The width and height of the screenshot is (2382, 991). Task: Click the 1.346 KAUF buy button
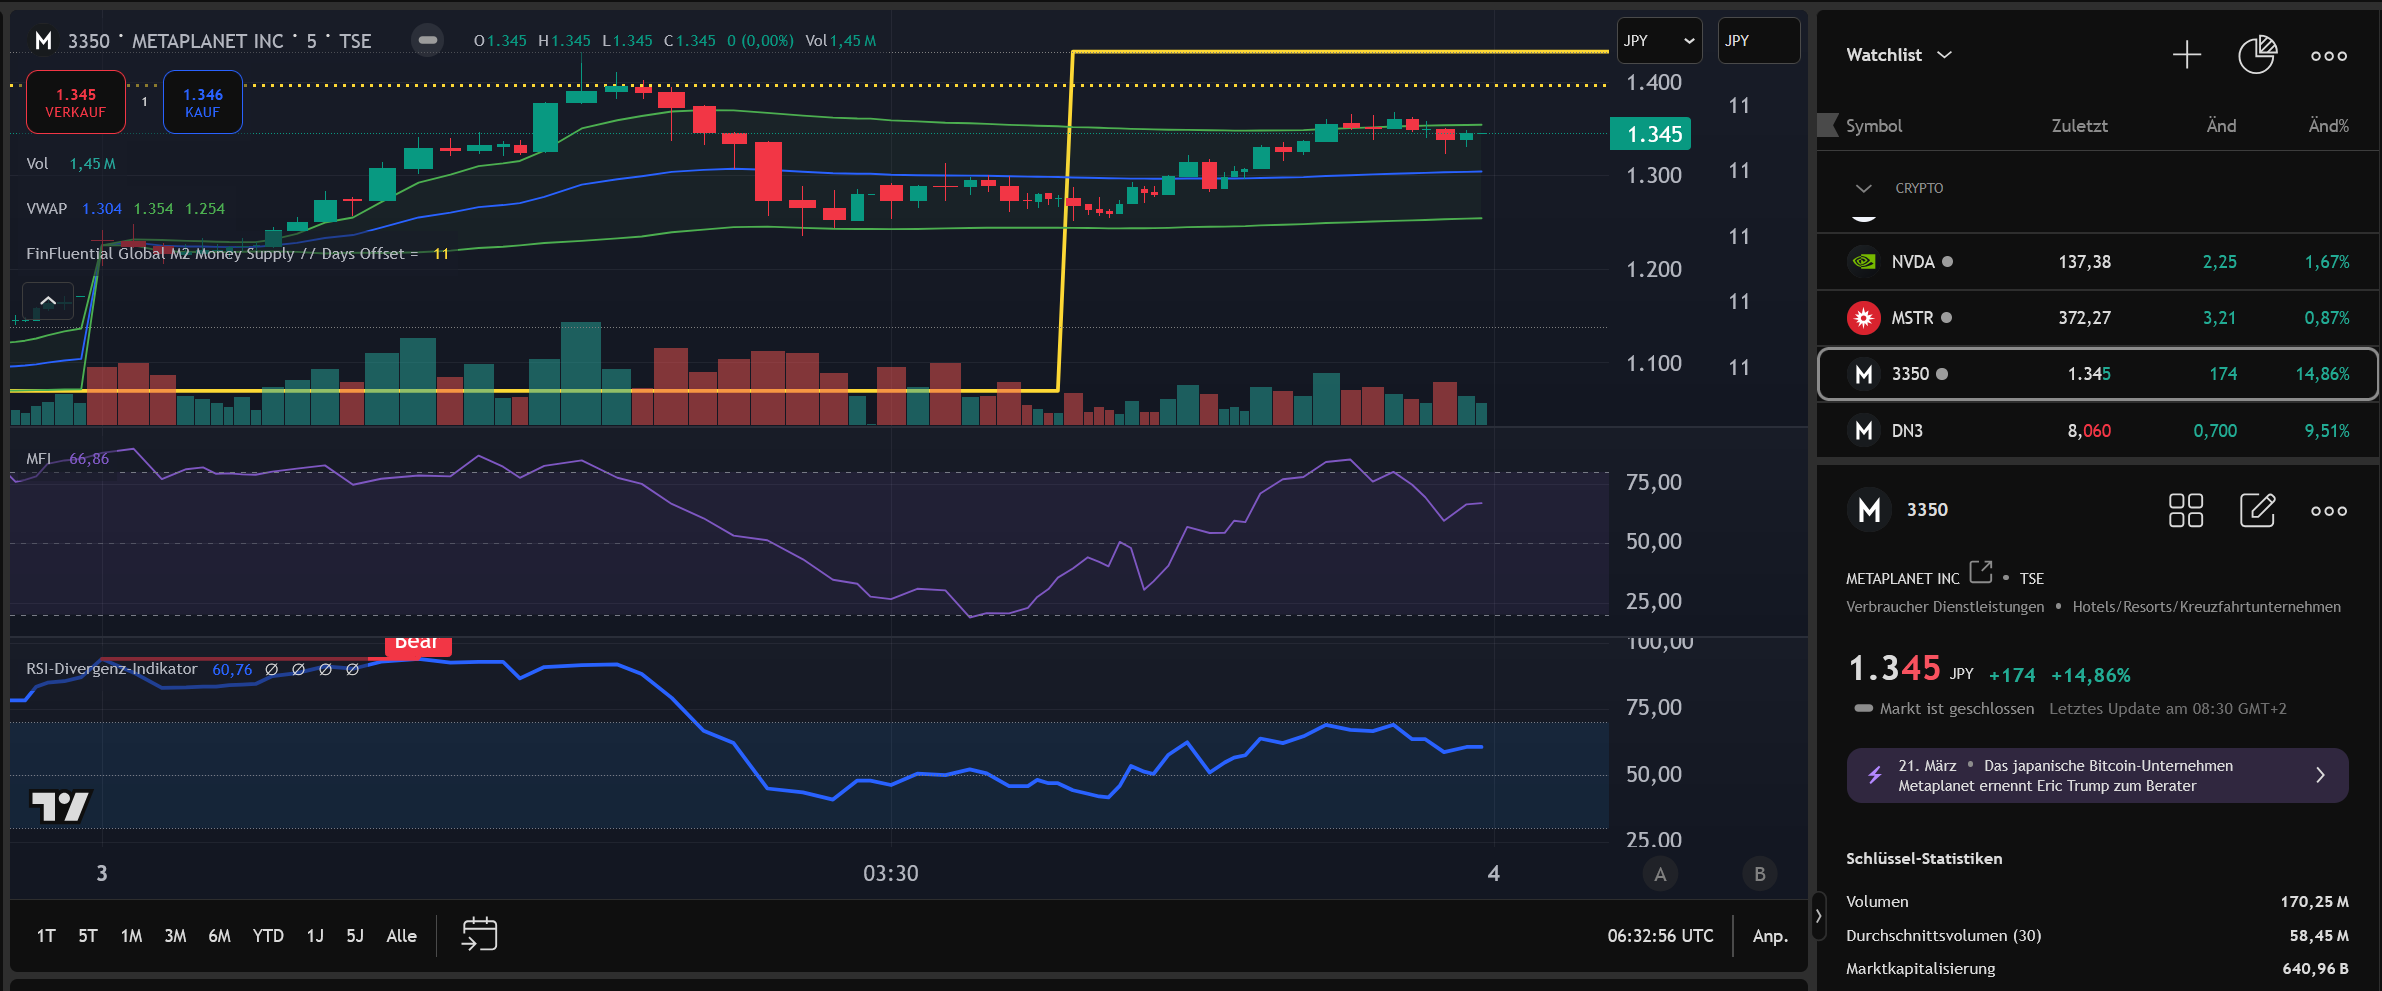[x=203, y=102]
